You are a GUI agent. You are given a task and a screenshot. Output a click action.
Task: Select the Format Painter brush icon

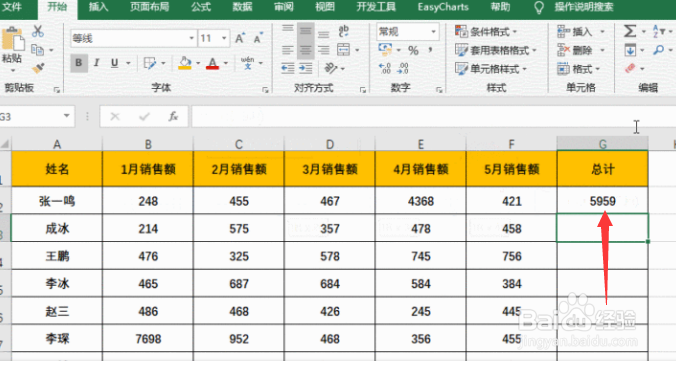pyautogui.click(x=38, y=69)
